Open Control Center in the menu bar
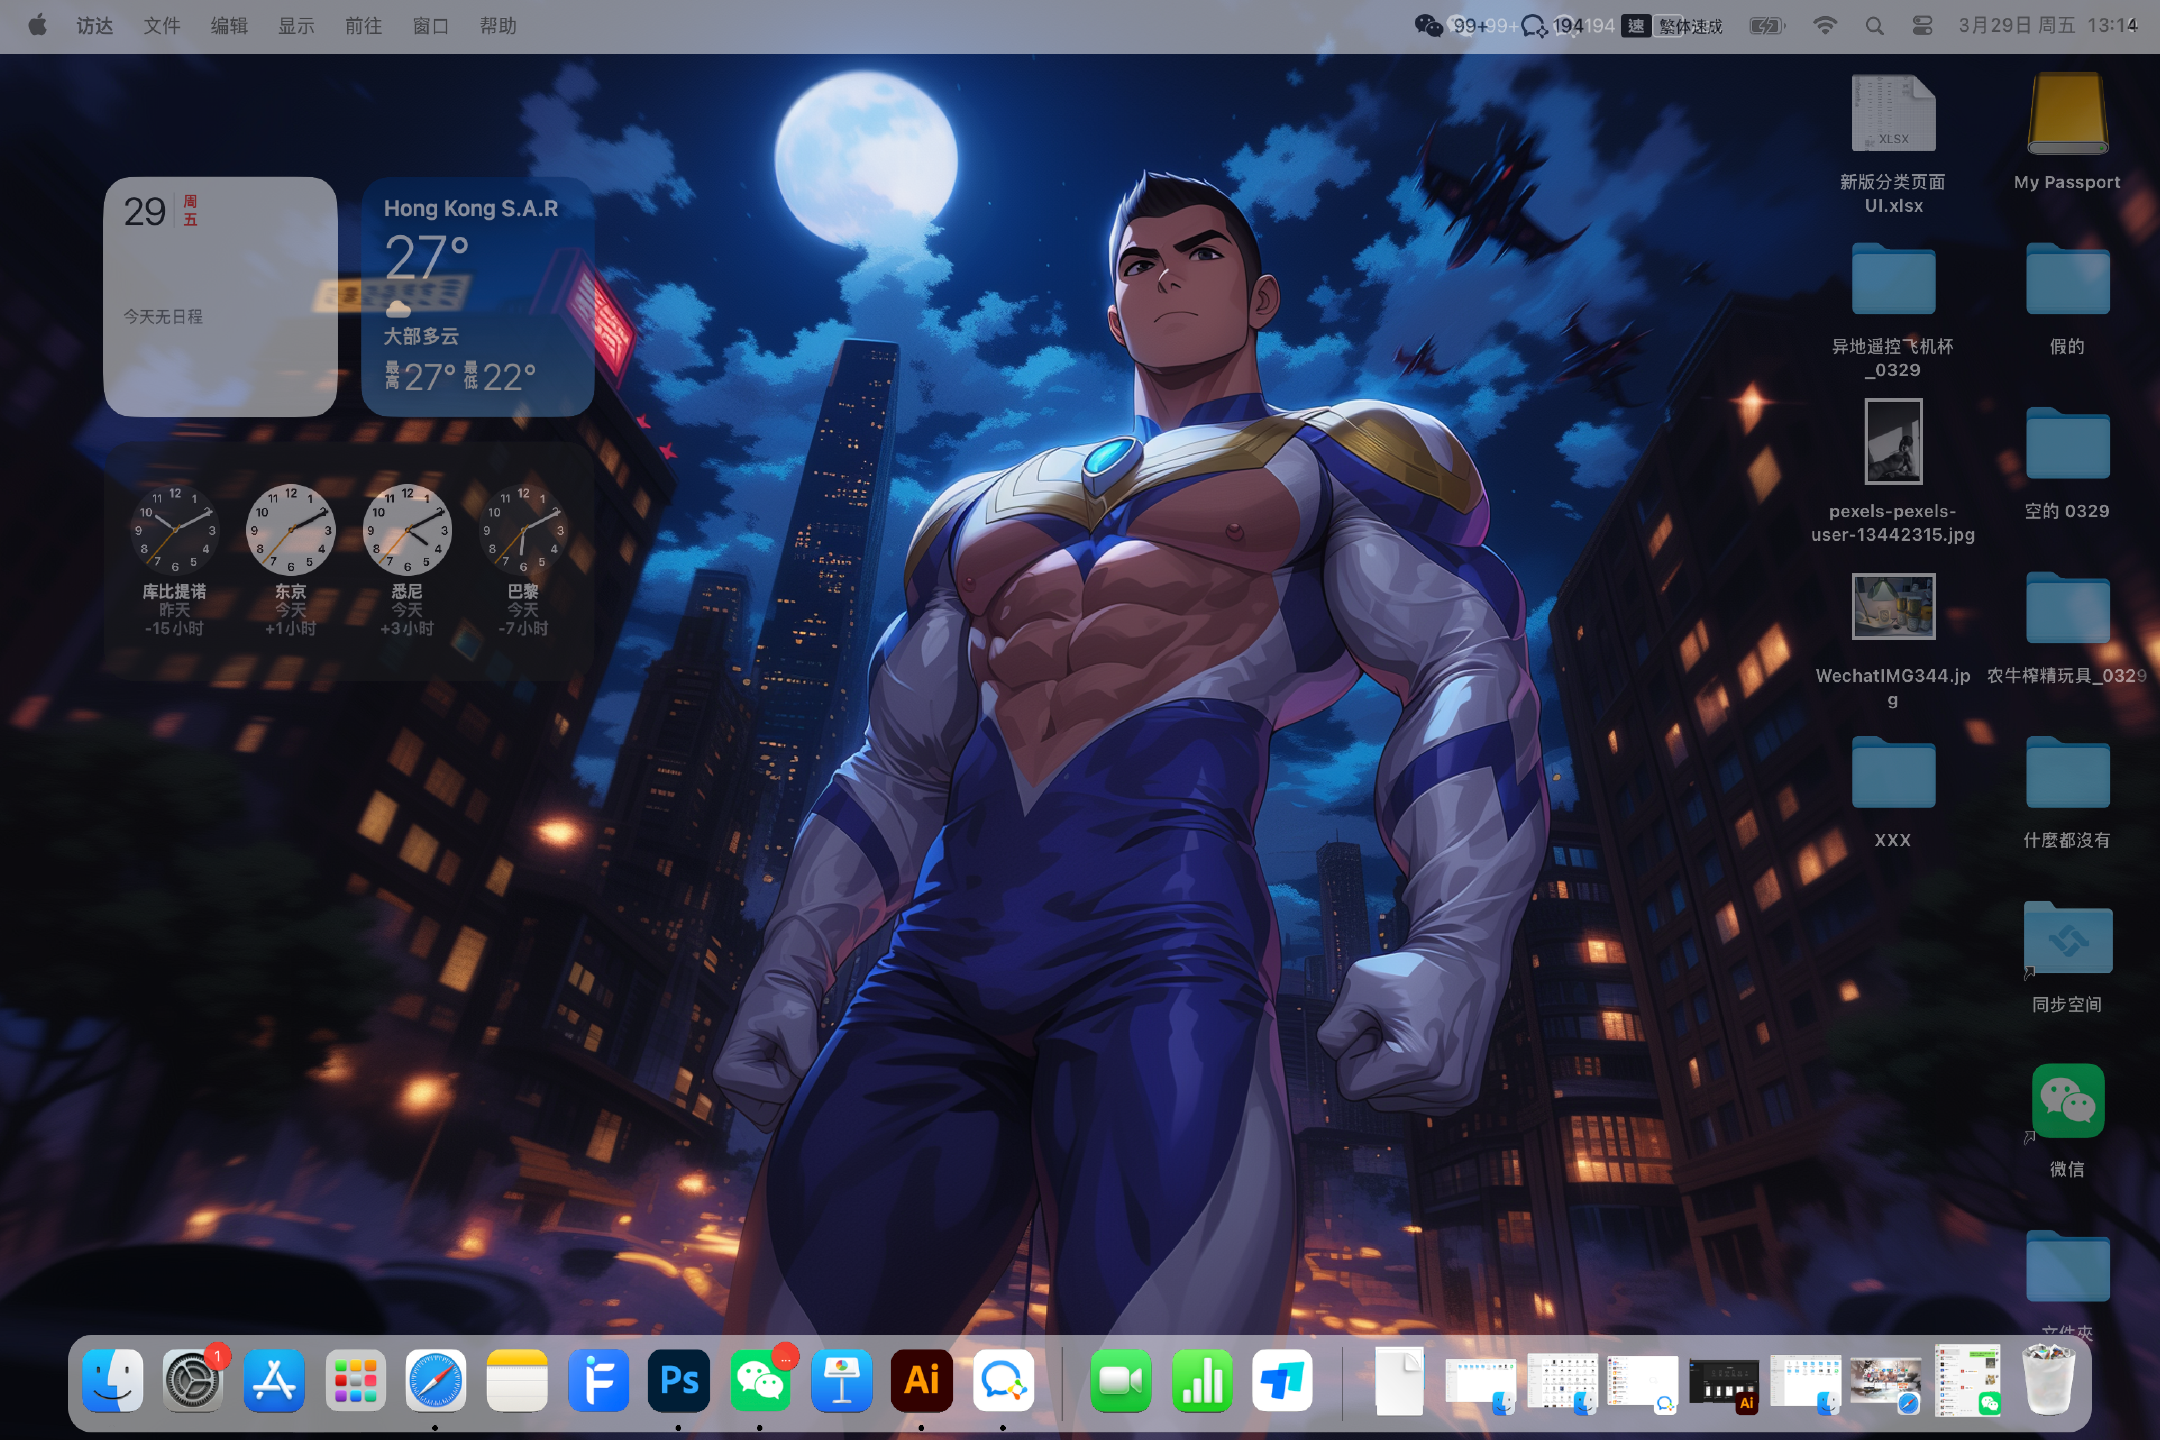Viewport: 2160px width, 1440px height. coord(1922,26)
